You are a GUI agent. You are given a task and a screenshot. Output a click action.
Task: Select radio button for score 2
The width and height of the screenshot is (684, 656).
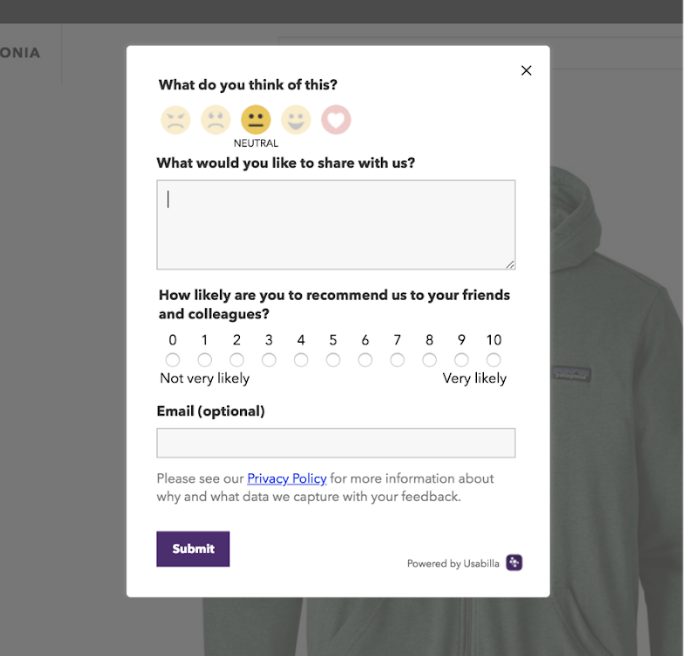click(x=237, y=360)
